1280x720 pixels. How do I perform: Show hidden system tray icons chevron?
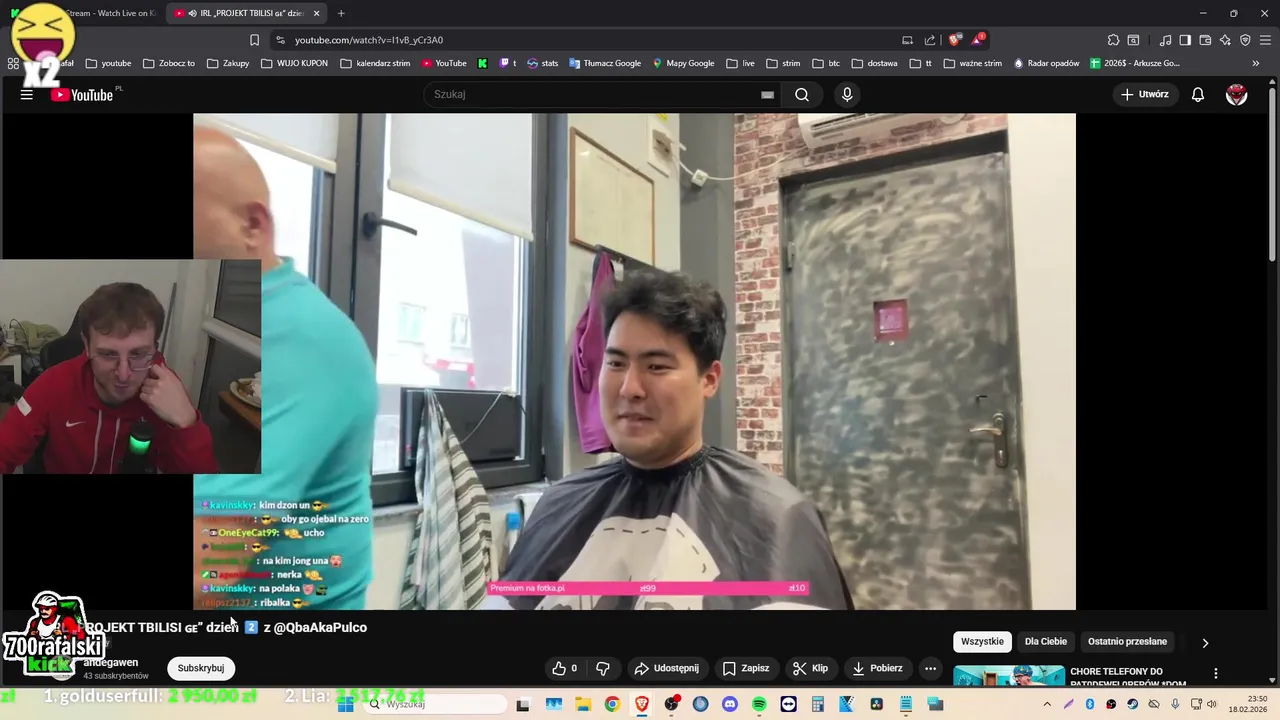click(x=1047, y=704)
